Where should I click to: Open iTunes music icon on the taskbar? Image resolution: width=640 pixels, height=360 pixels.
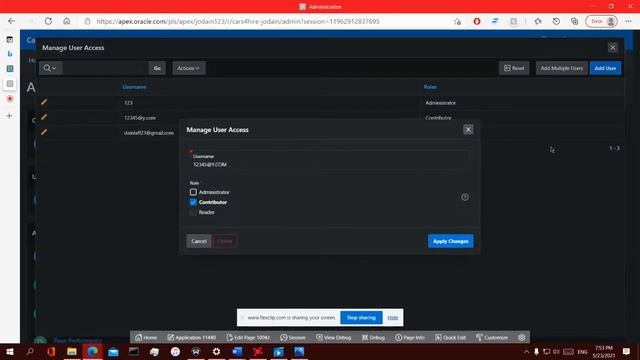(x=175, y=351)
